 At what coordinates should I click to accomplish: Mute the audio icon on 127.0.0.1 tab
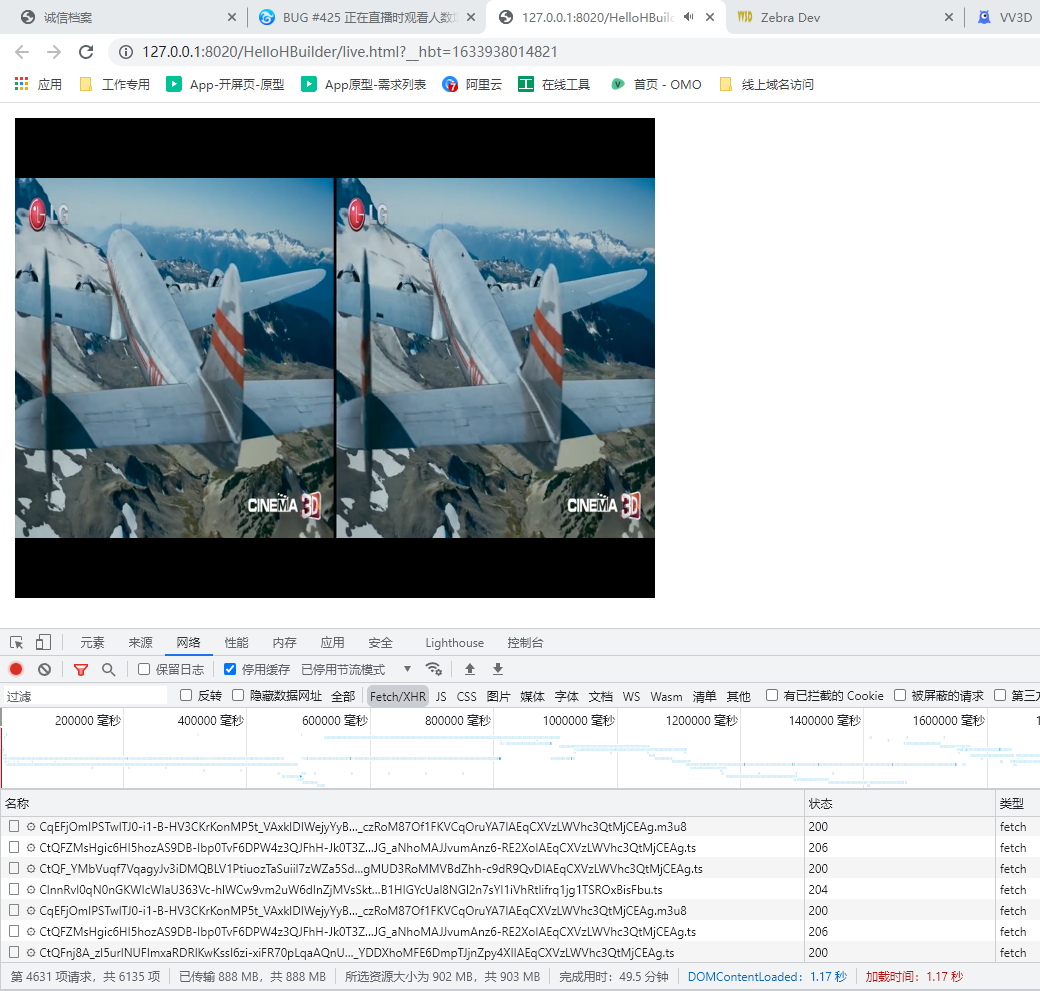(x=688, y=17)
